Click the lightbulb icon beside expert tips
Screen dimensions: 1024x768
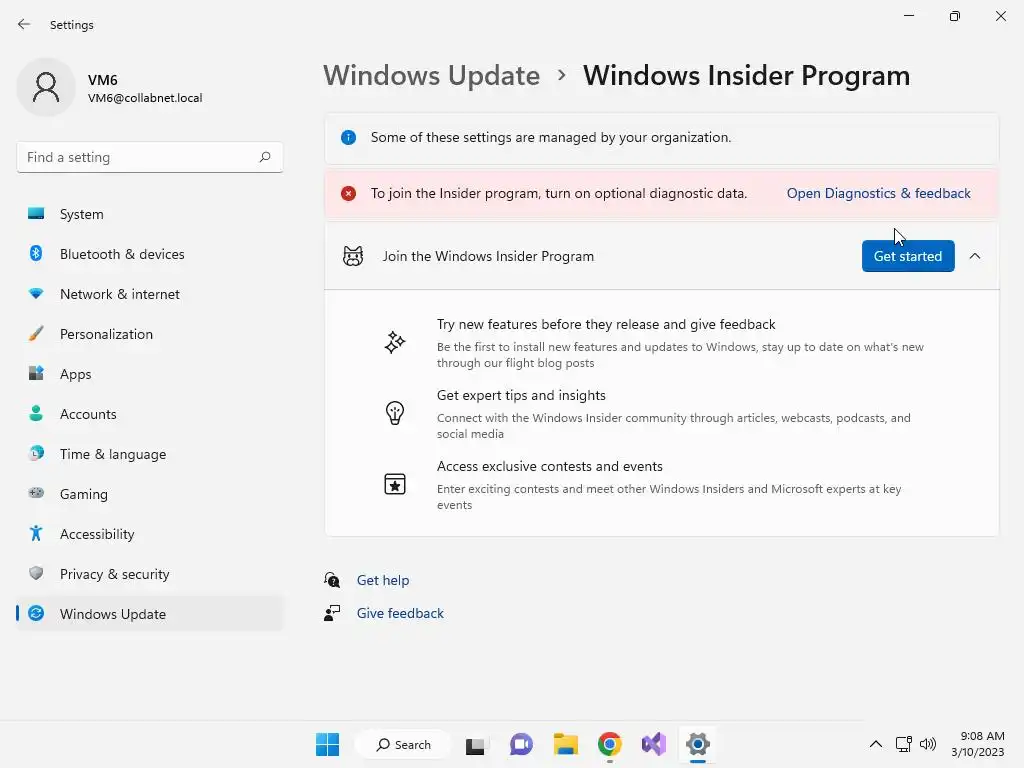coord(394,413)
